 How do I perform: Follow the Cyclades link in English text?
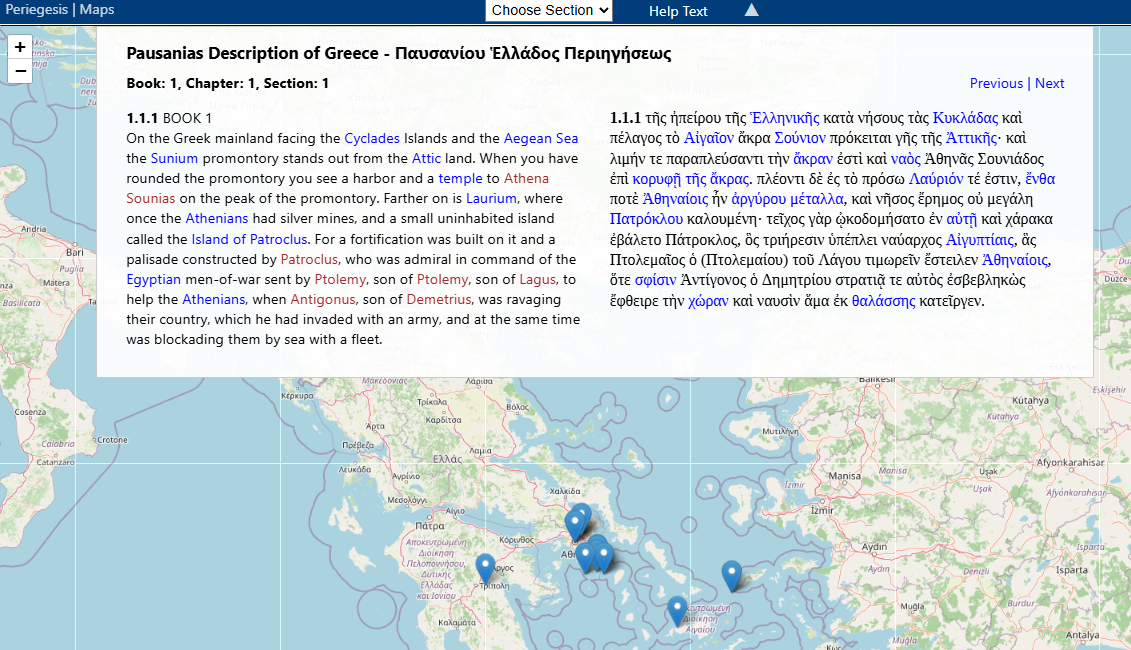pyautogui.click(x=372, y=138)
